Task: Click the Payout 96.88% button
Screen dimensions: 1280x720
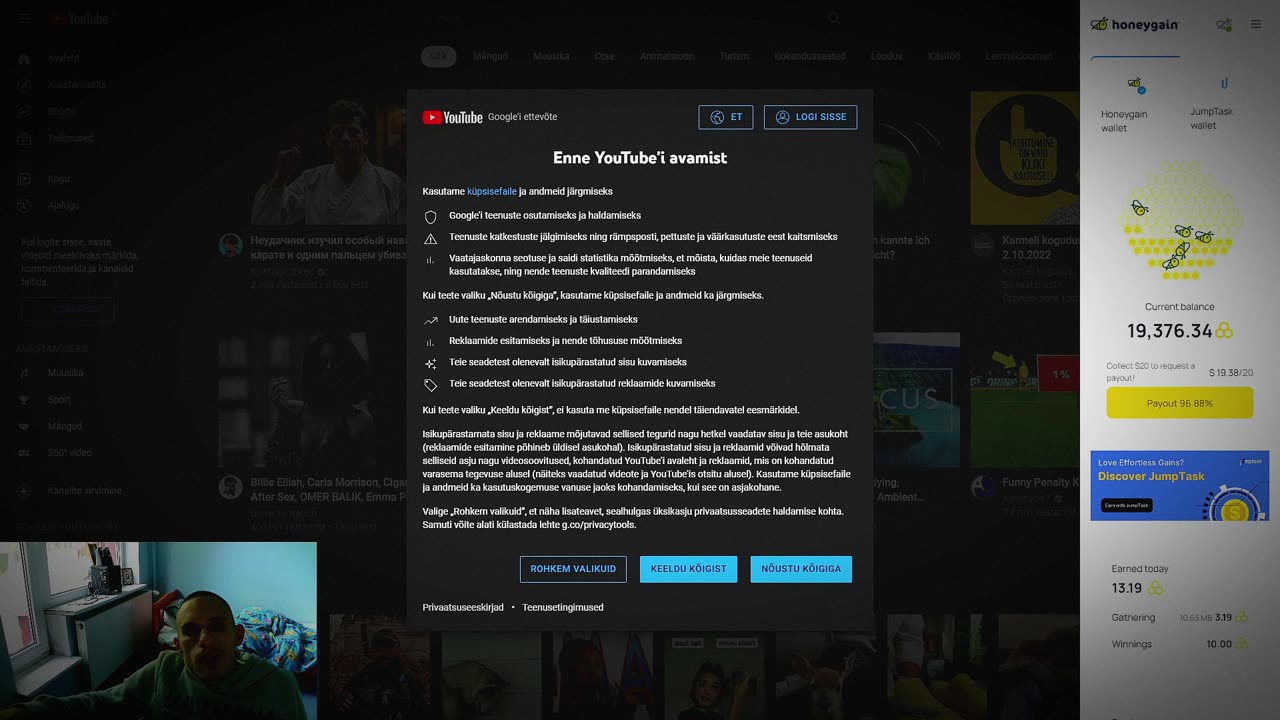Action: 1180,403
